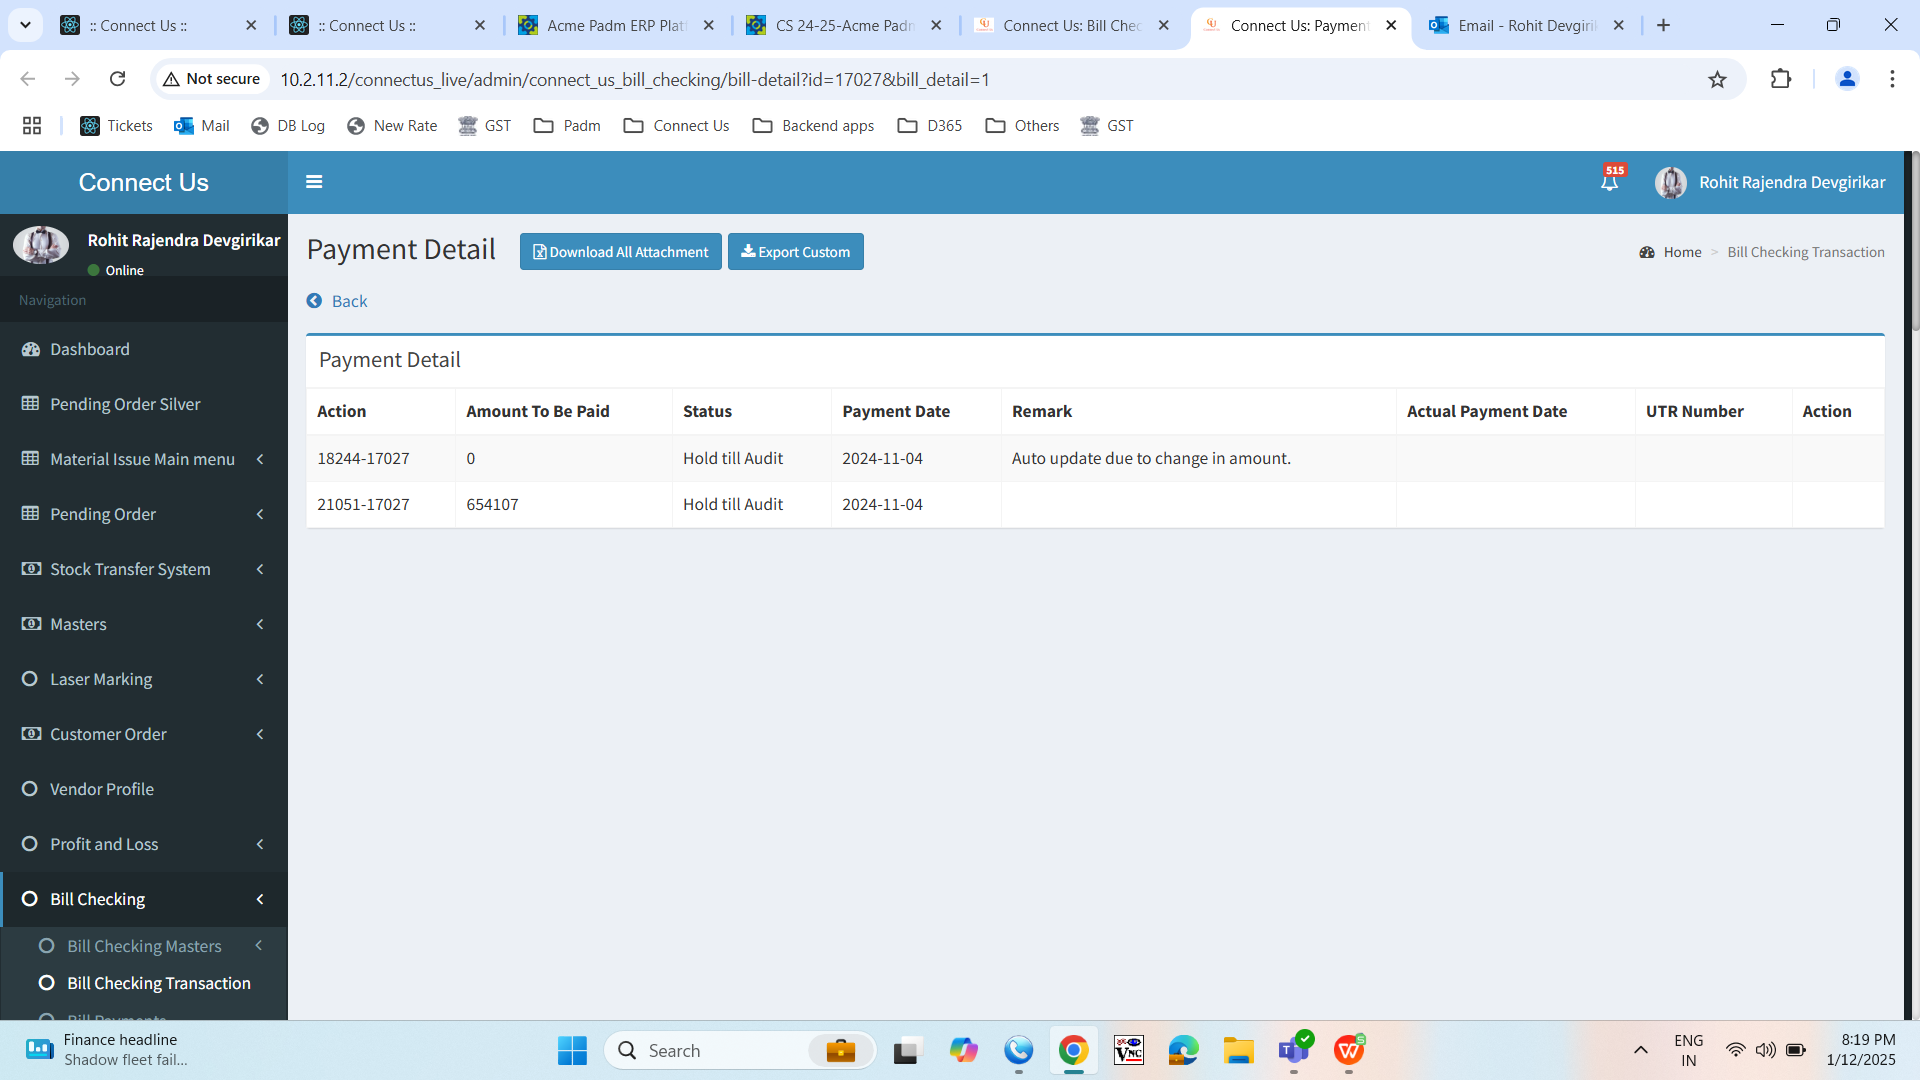This screenshot has width=1920, height=1080.
Task: Click Pending Order Silver table icon
Action: pos(31,404)
